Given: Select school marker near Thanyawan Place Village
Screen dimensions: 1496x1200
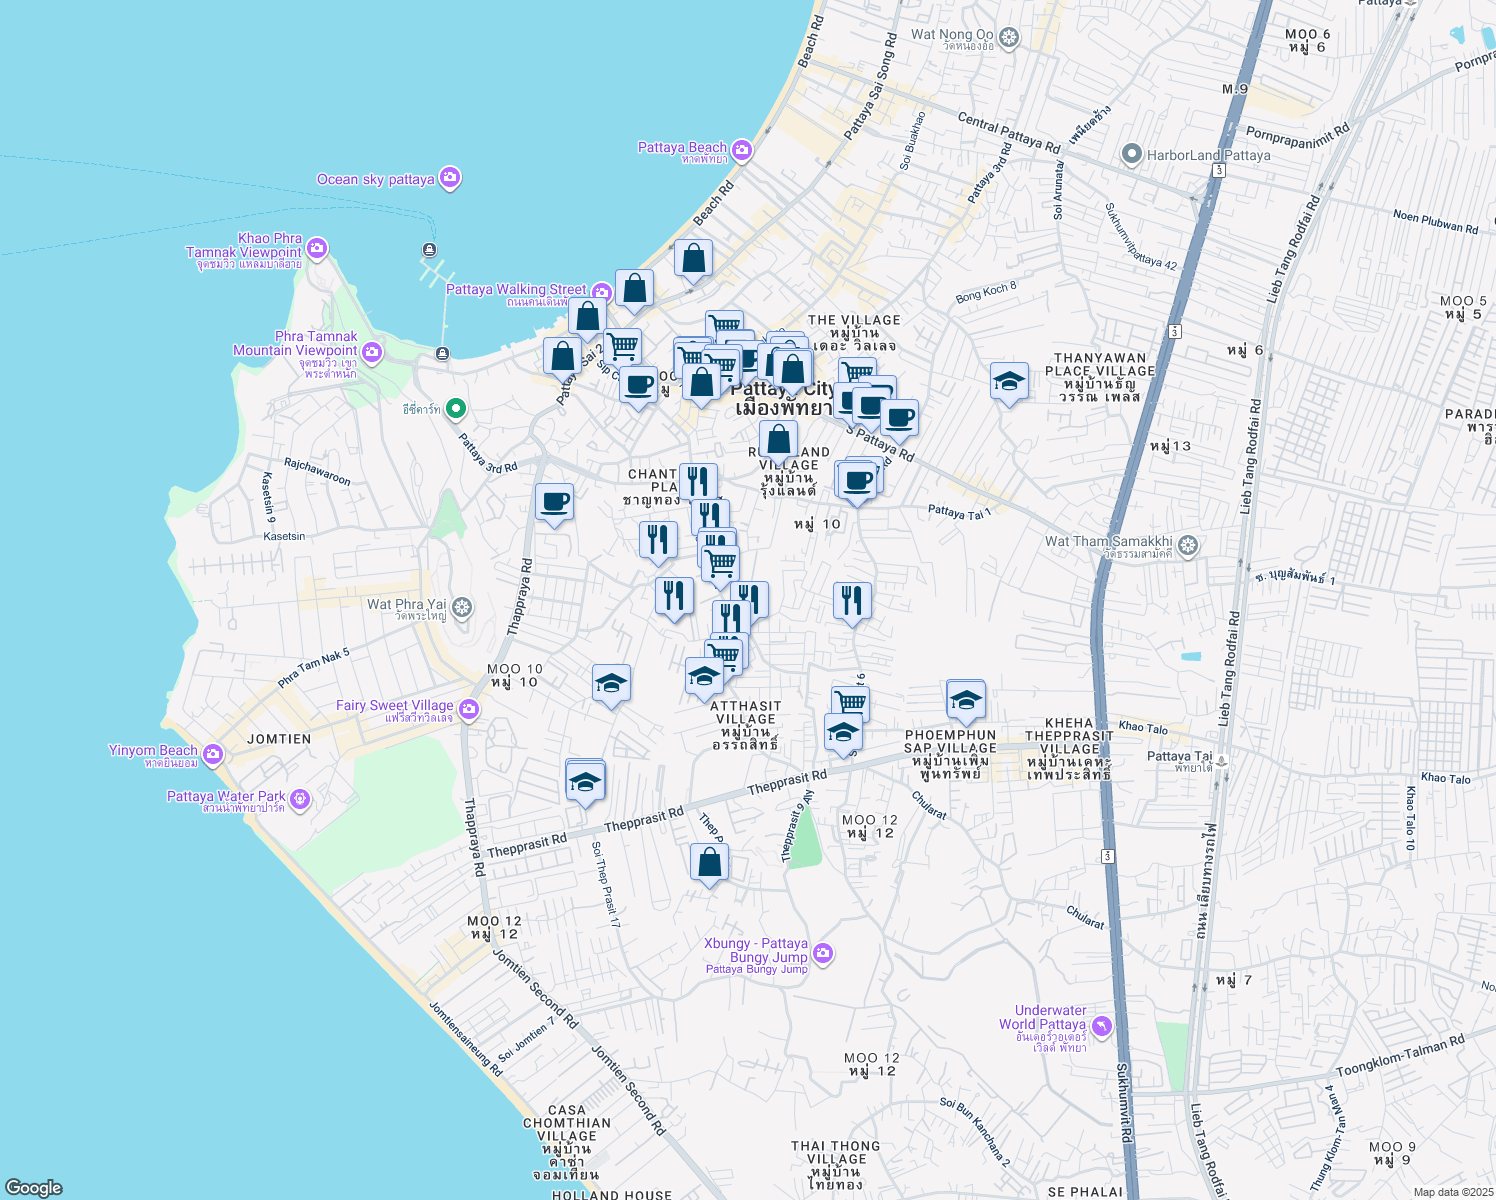Looking at the screenshot, I should pos(1009,381).
